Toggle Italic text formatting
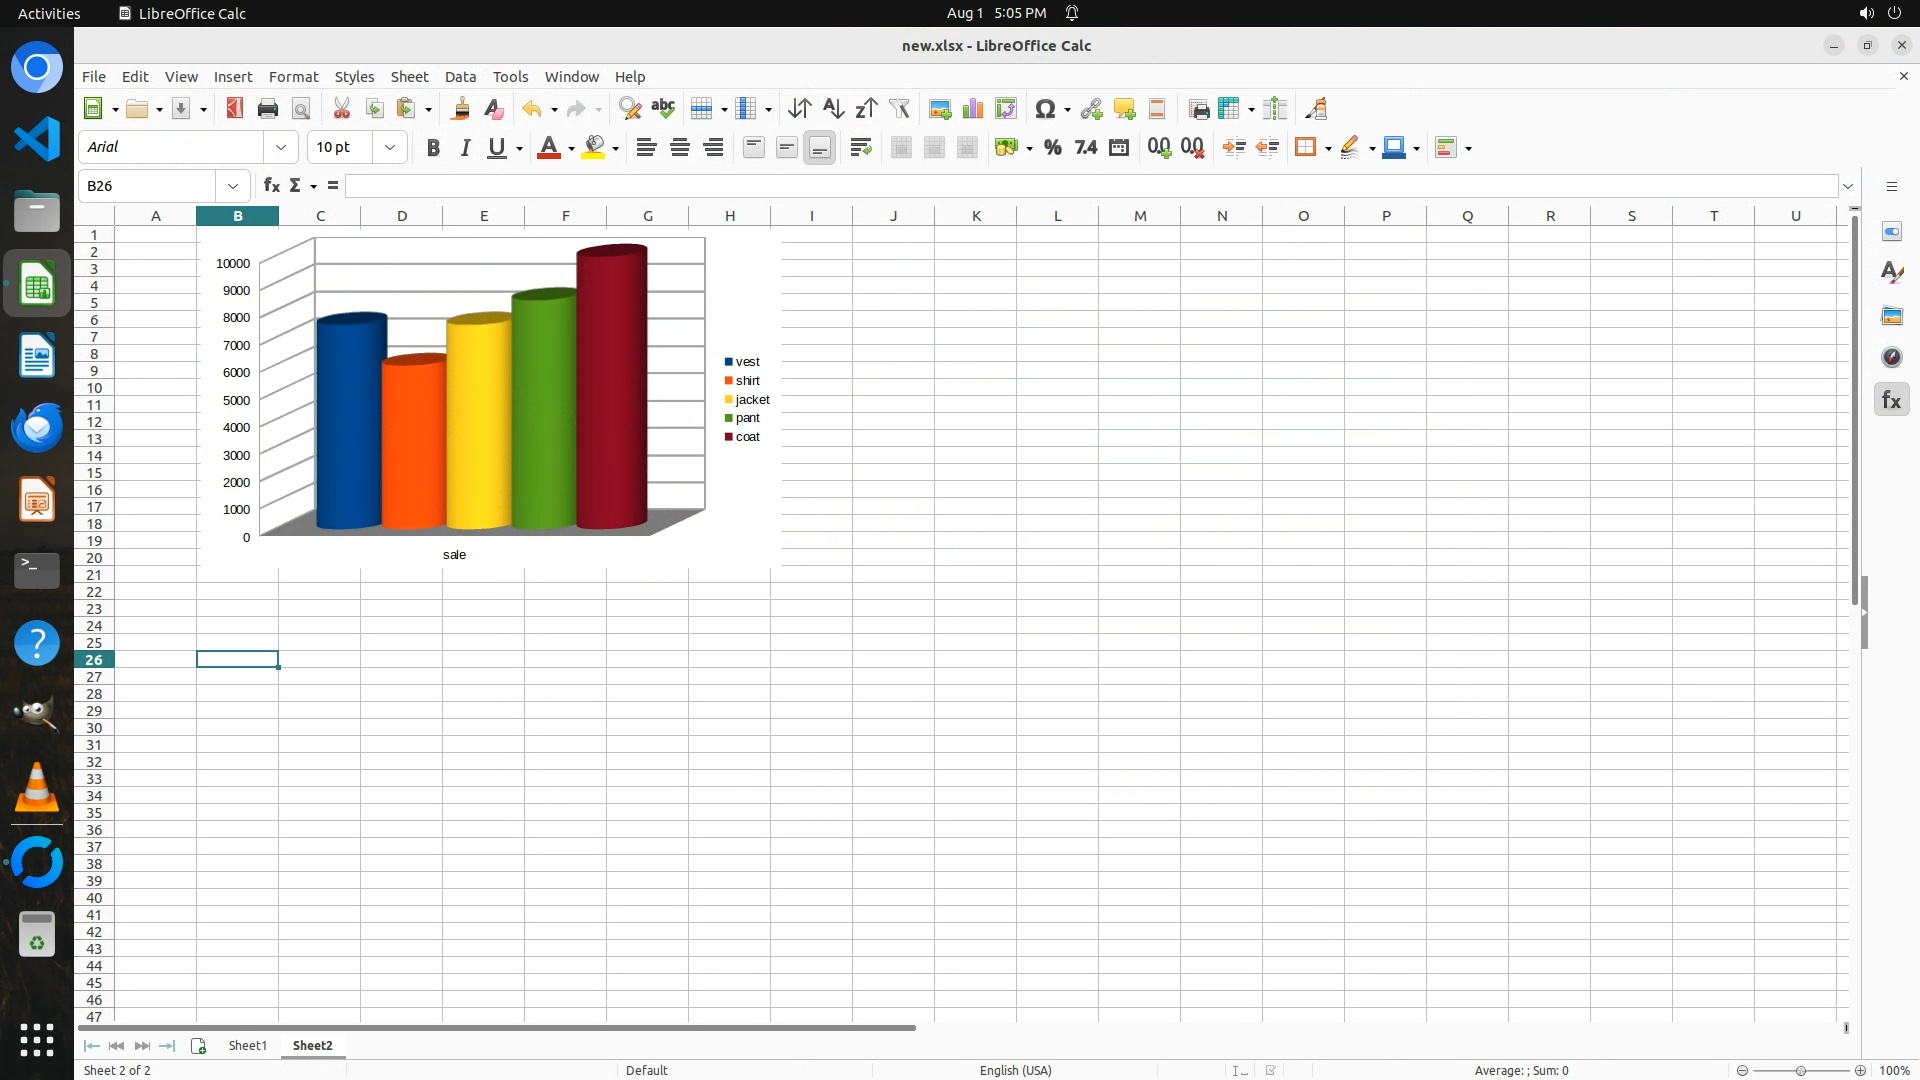This screenshot has height=1080, width=1920. pyautogui.click(x=465, y=148)
